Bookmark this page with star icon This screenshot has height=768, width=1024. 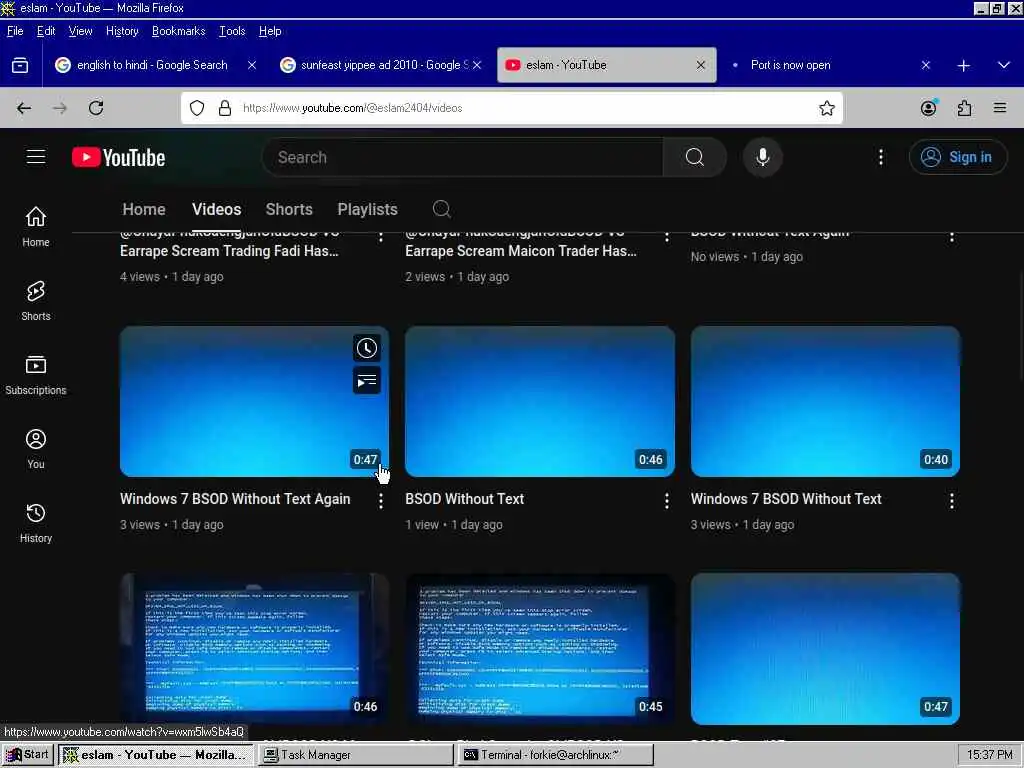827,108
